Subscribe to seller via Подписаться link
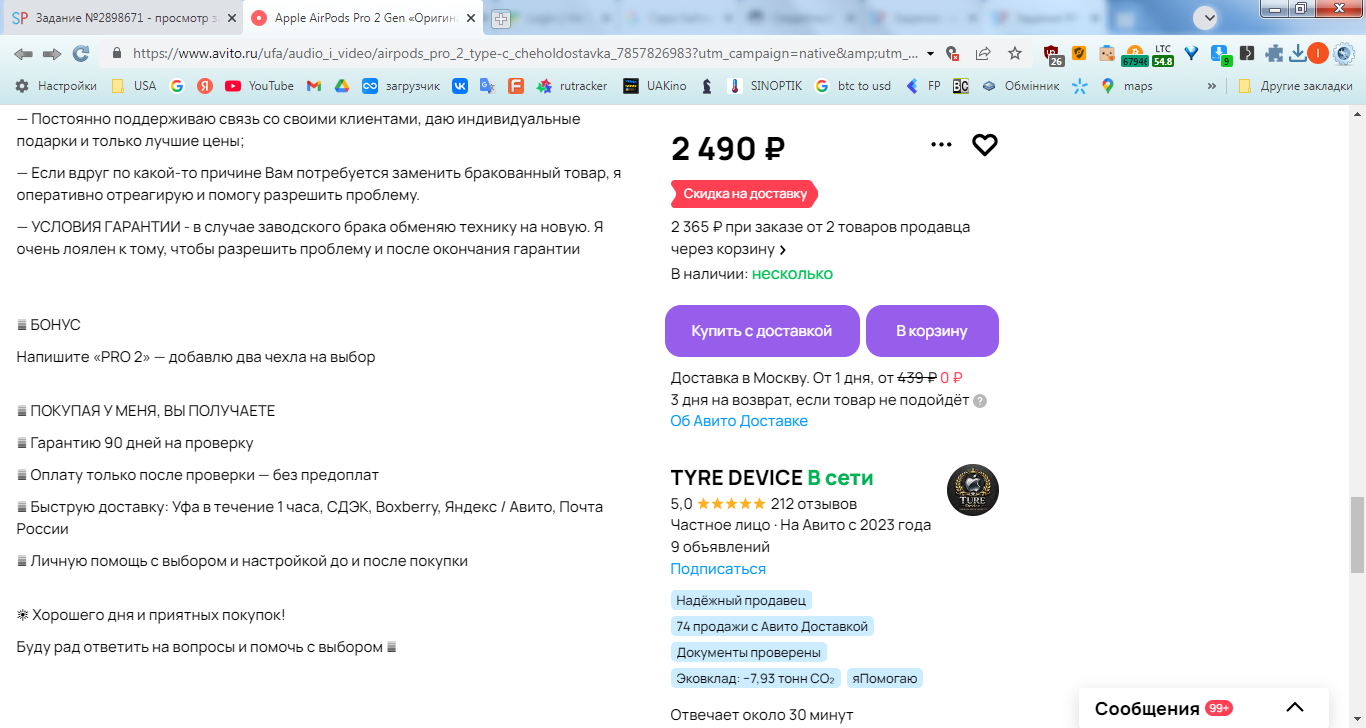This screenshot has height=728, width=1366. 718,569
